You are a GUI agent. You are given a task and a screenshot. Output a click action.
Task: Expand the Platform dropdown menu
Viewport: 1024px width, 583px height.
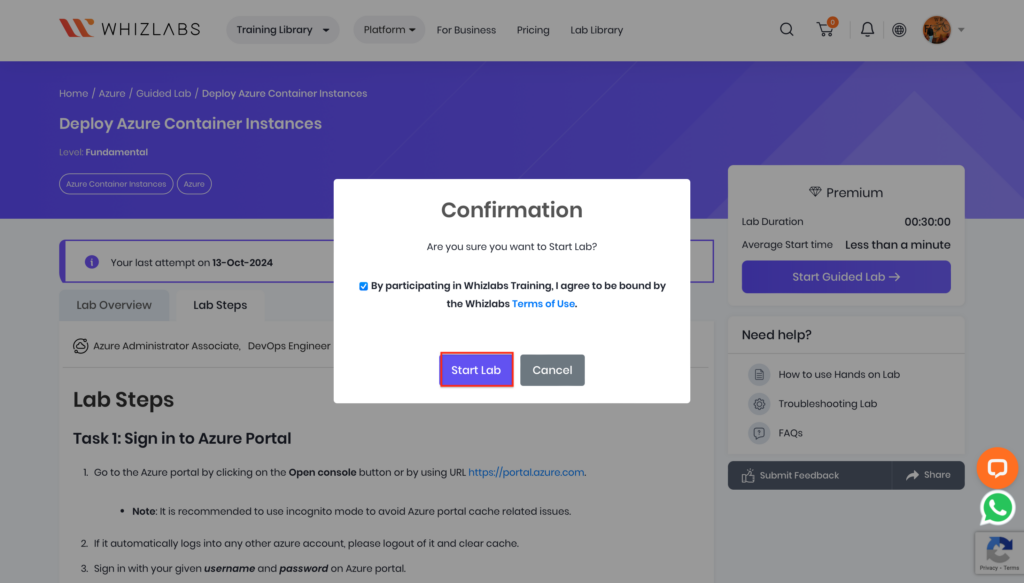(x=389, y=30)
